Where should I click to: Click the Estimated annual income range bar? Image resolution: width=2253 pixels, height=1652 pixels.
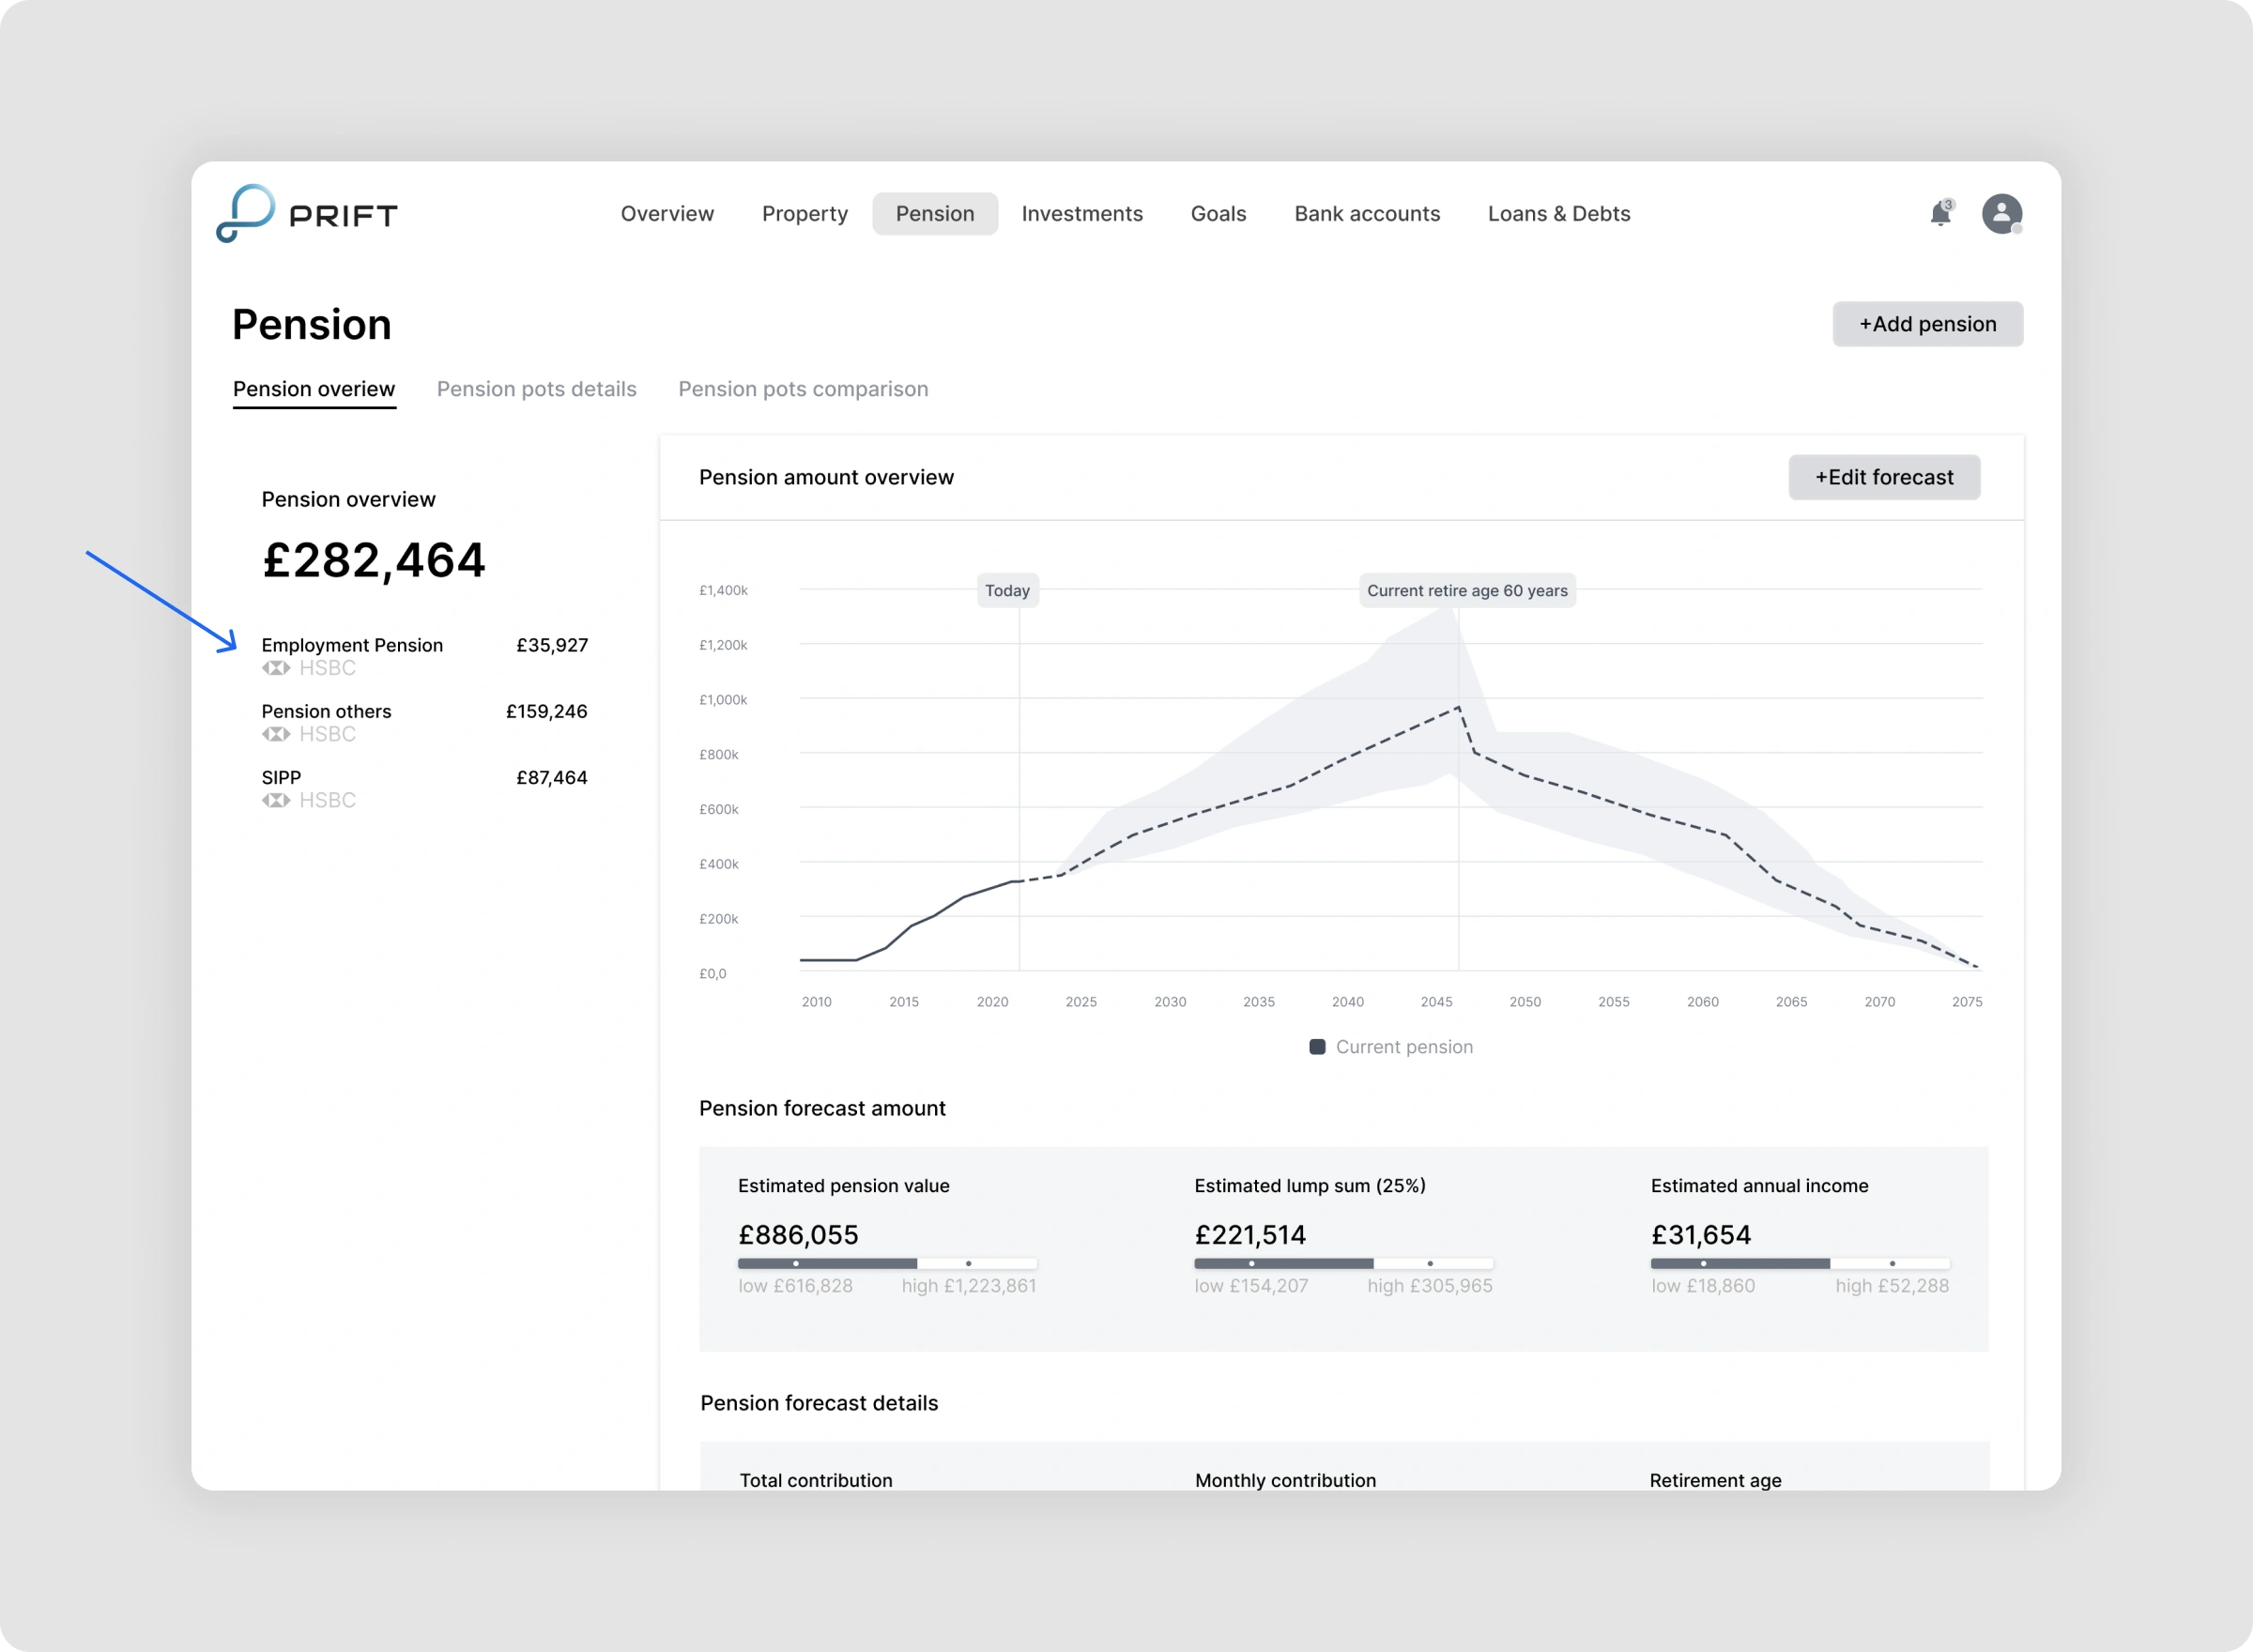(x=1799, y=1263)
